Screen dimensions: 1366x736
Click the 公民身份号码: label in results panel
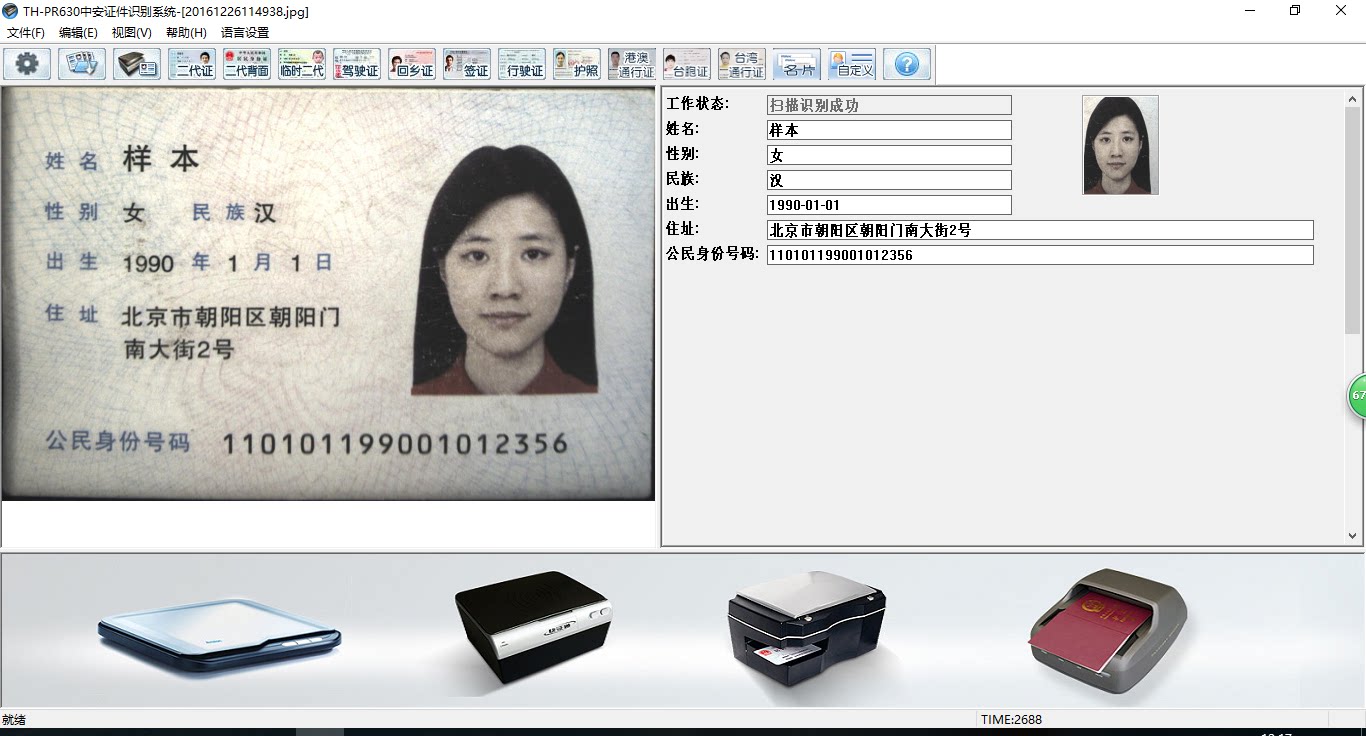click(713, 254)
